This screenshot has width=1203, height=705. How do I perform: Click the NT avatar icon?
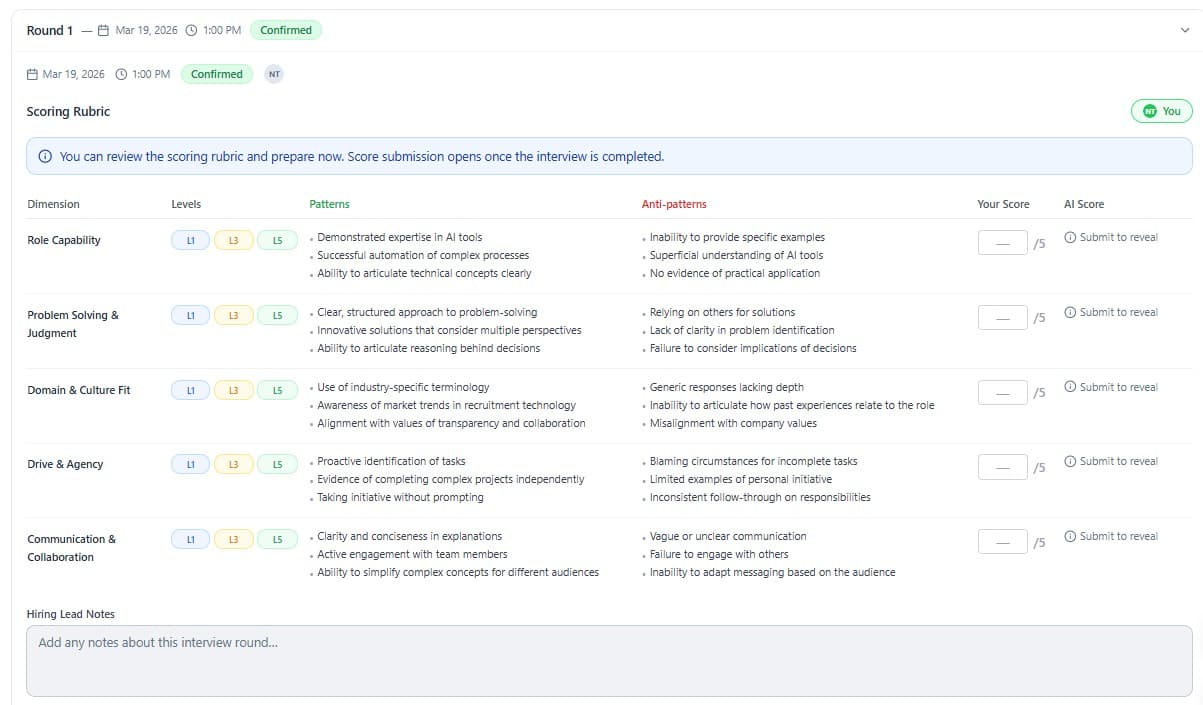pos(273,73)
